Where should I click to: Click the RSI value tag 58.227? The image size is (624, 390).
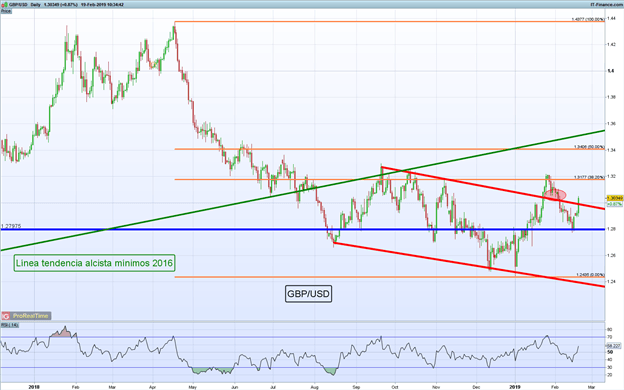tap(614, 346)
